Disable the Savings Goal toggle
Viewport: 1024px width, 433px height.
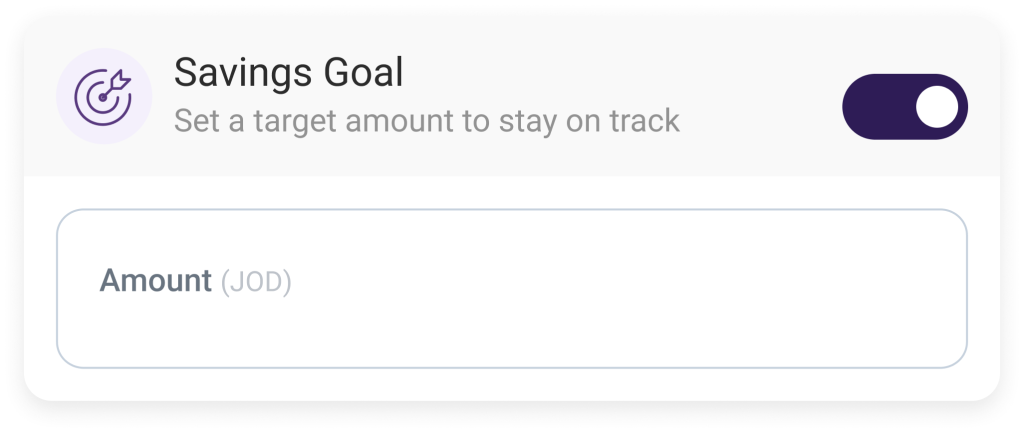coord(905,106)
